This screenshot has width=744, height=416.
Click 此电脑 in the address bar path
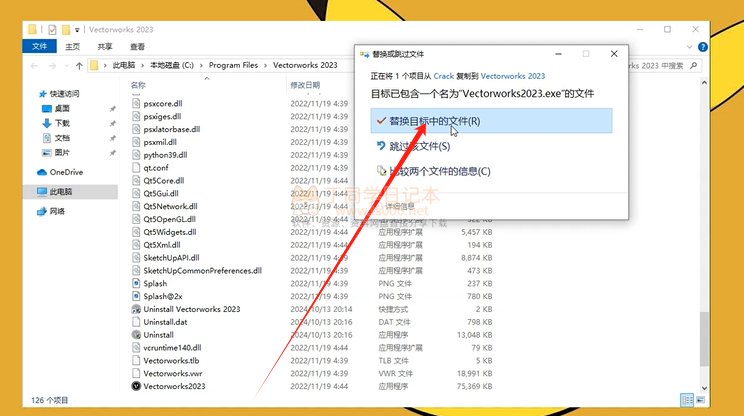click(x=123, y=65)
